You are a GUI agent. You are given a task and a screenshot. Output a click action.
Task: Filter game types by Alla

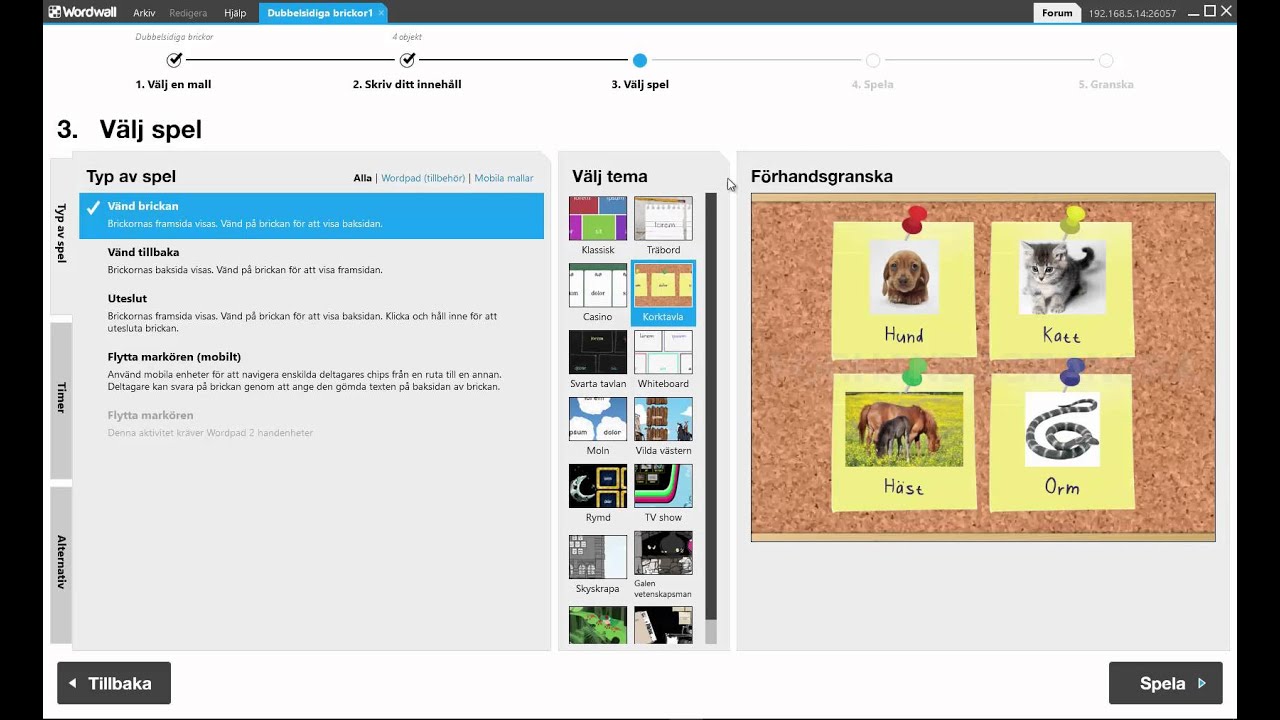362,178
